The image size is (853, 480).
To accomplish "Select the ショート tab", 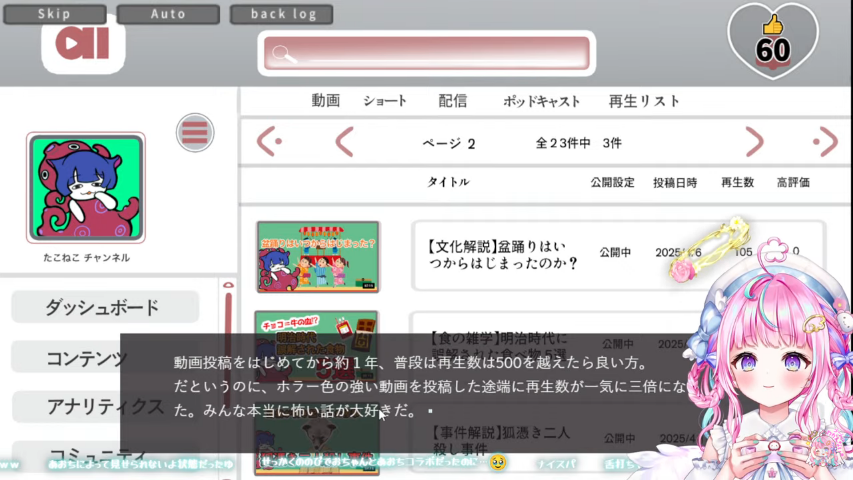I will click(385, 101).
